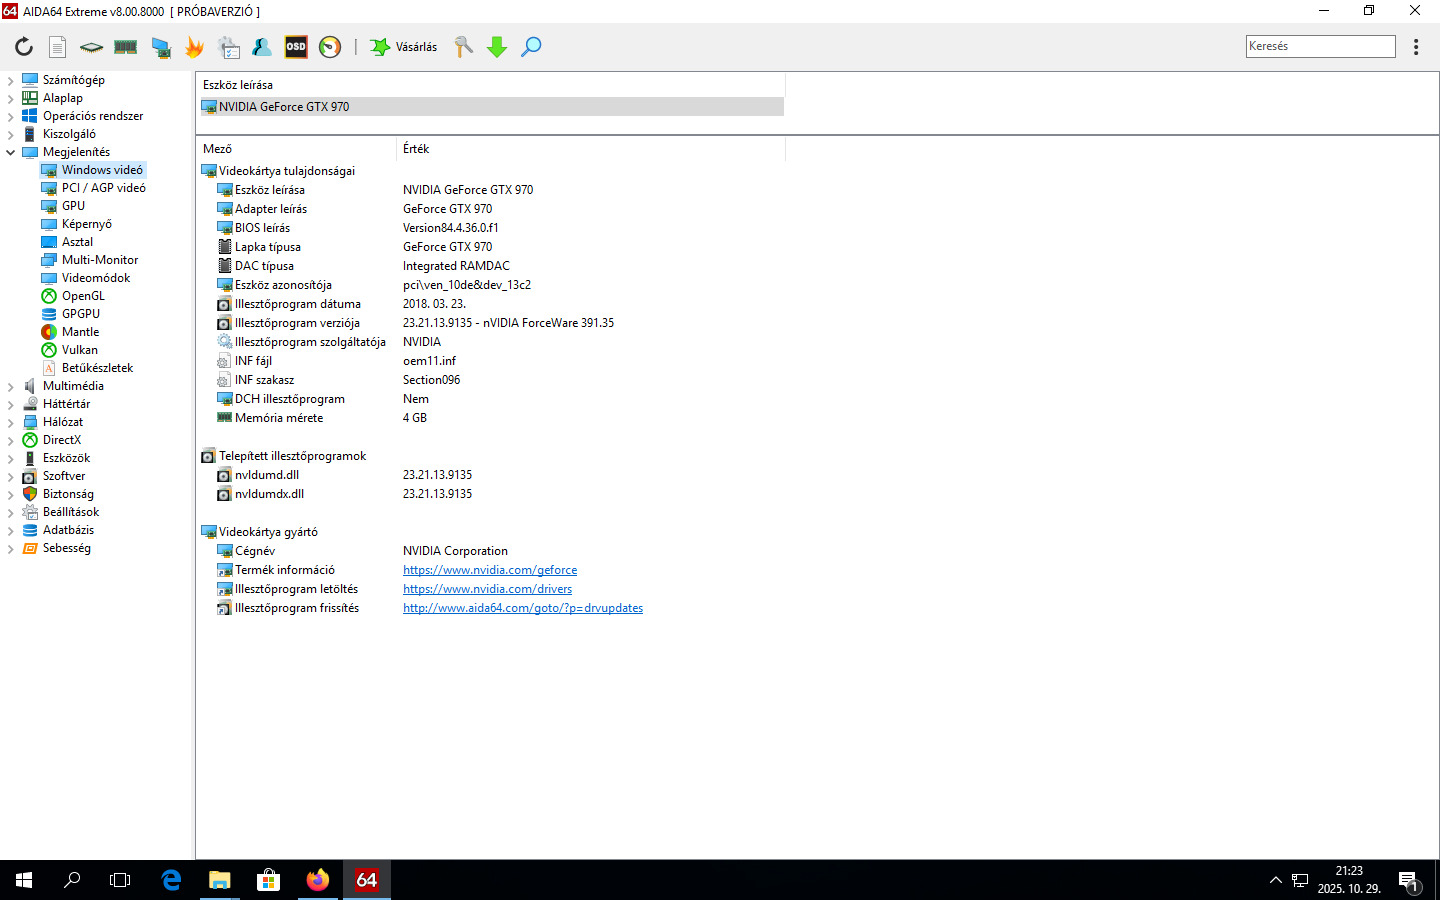Select the Multi-Monitor tree item
The width and height of the screenshot is (1440, 900).
(x=100, y=260)
